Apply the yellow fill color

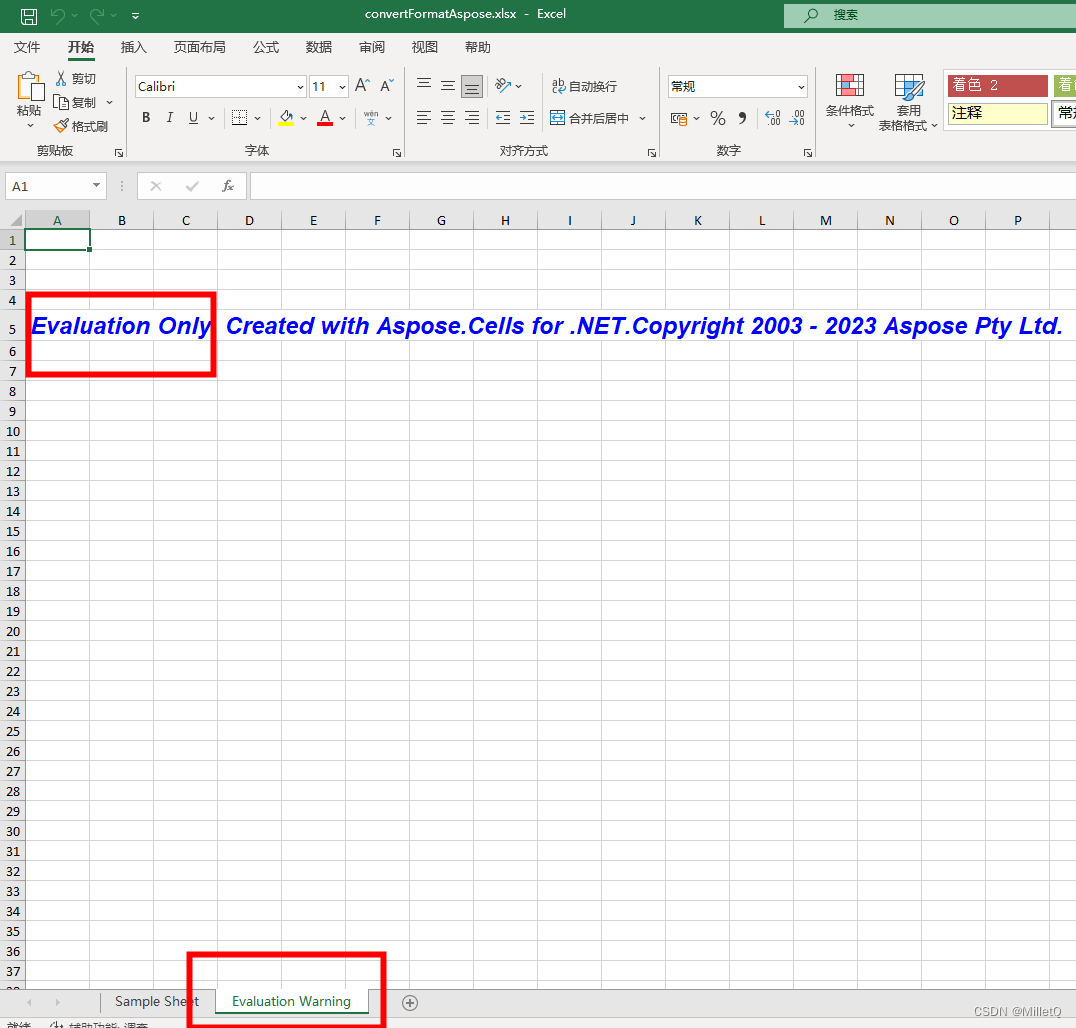click(x=286, y=118)
